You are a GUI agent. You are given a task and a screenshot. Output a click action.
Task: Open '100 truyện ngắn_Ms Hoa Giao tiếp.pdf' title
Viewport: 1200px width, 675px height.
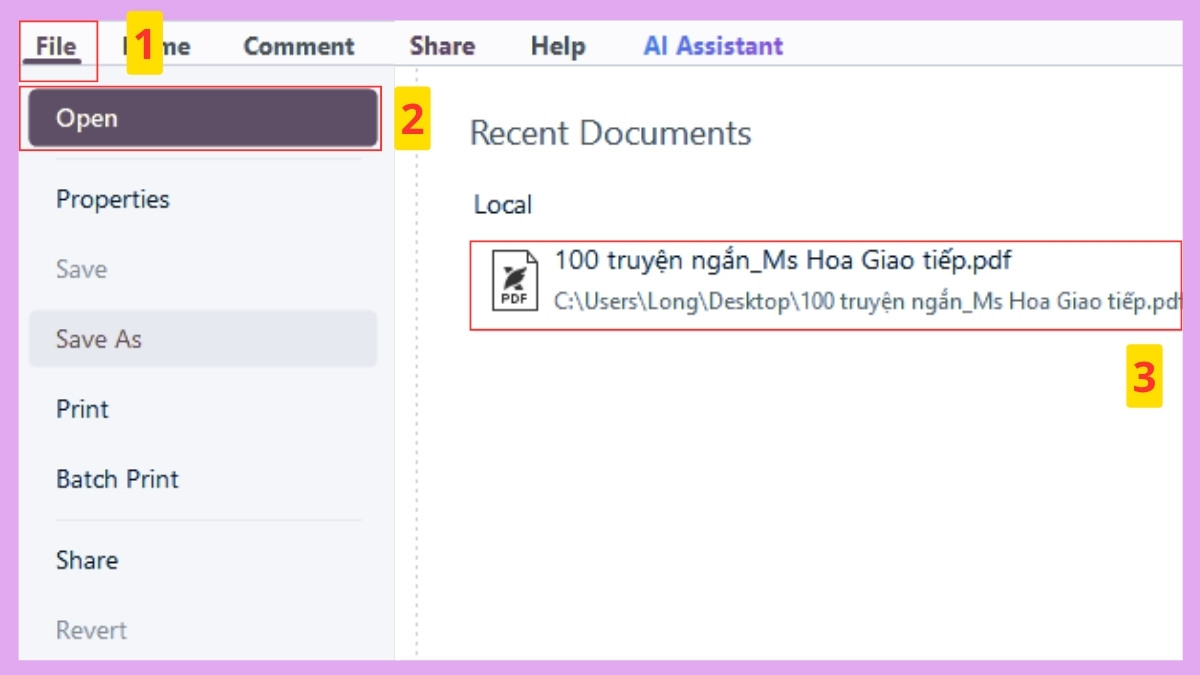(x=783, y=261)
